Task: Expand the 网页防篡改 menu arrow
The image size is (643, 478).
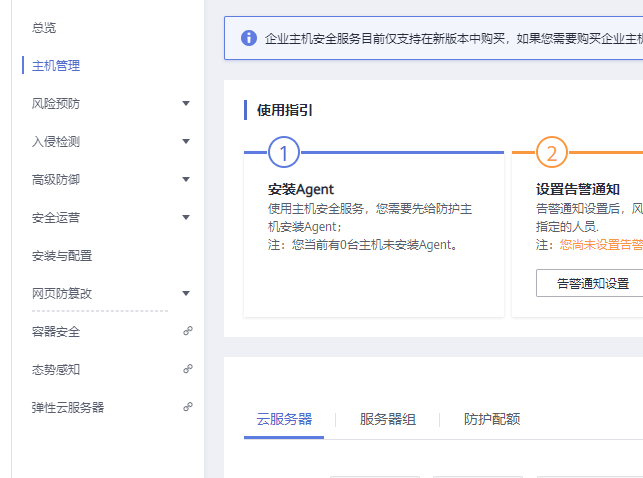Action: coord(186,293)
